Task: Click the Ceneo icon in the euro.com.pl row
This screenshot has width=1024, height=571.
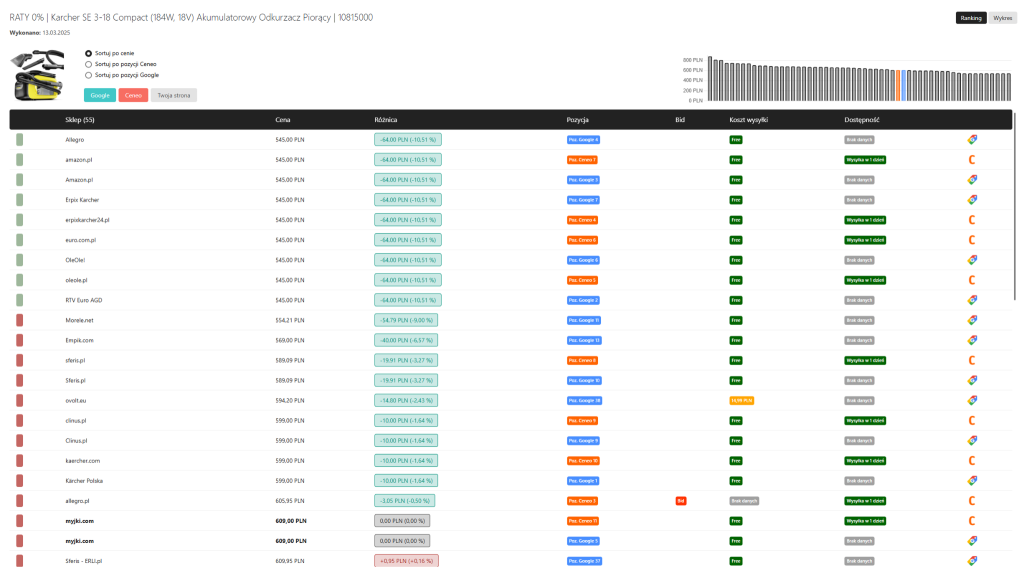Action: (972, 240)
